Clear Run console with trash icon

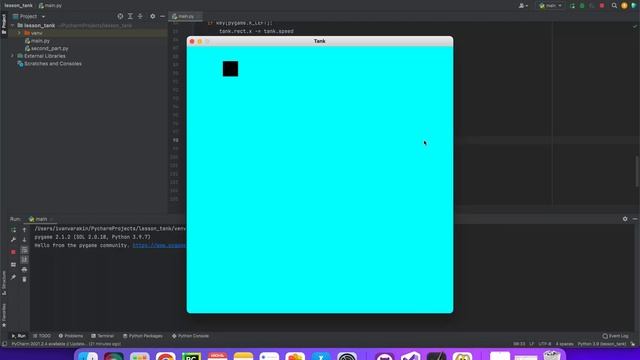[24, 279]
